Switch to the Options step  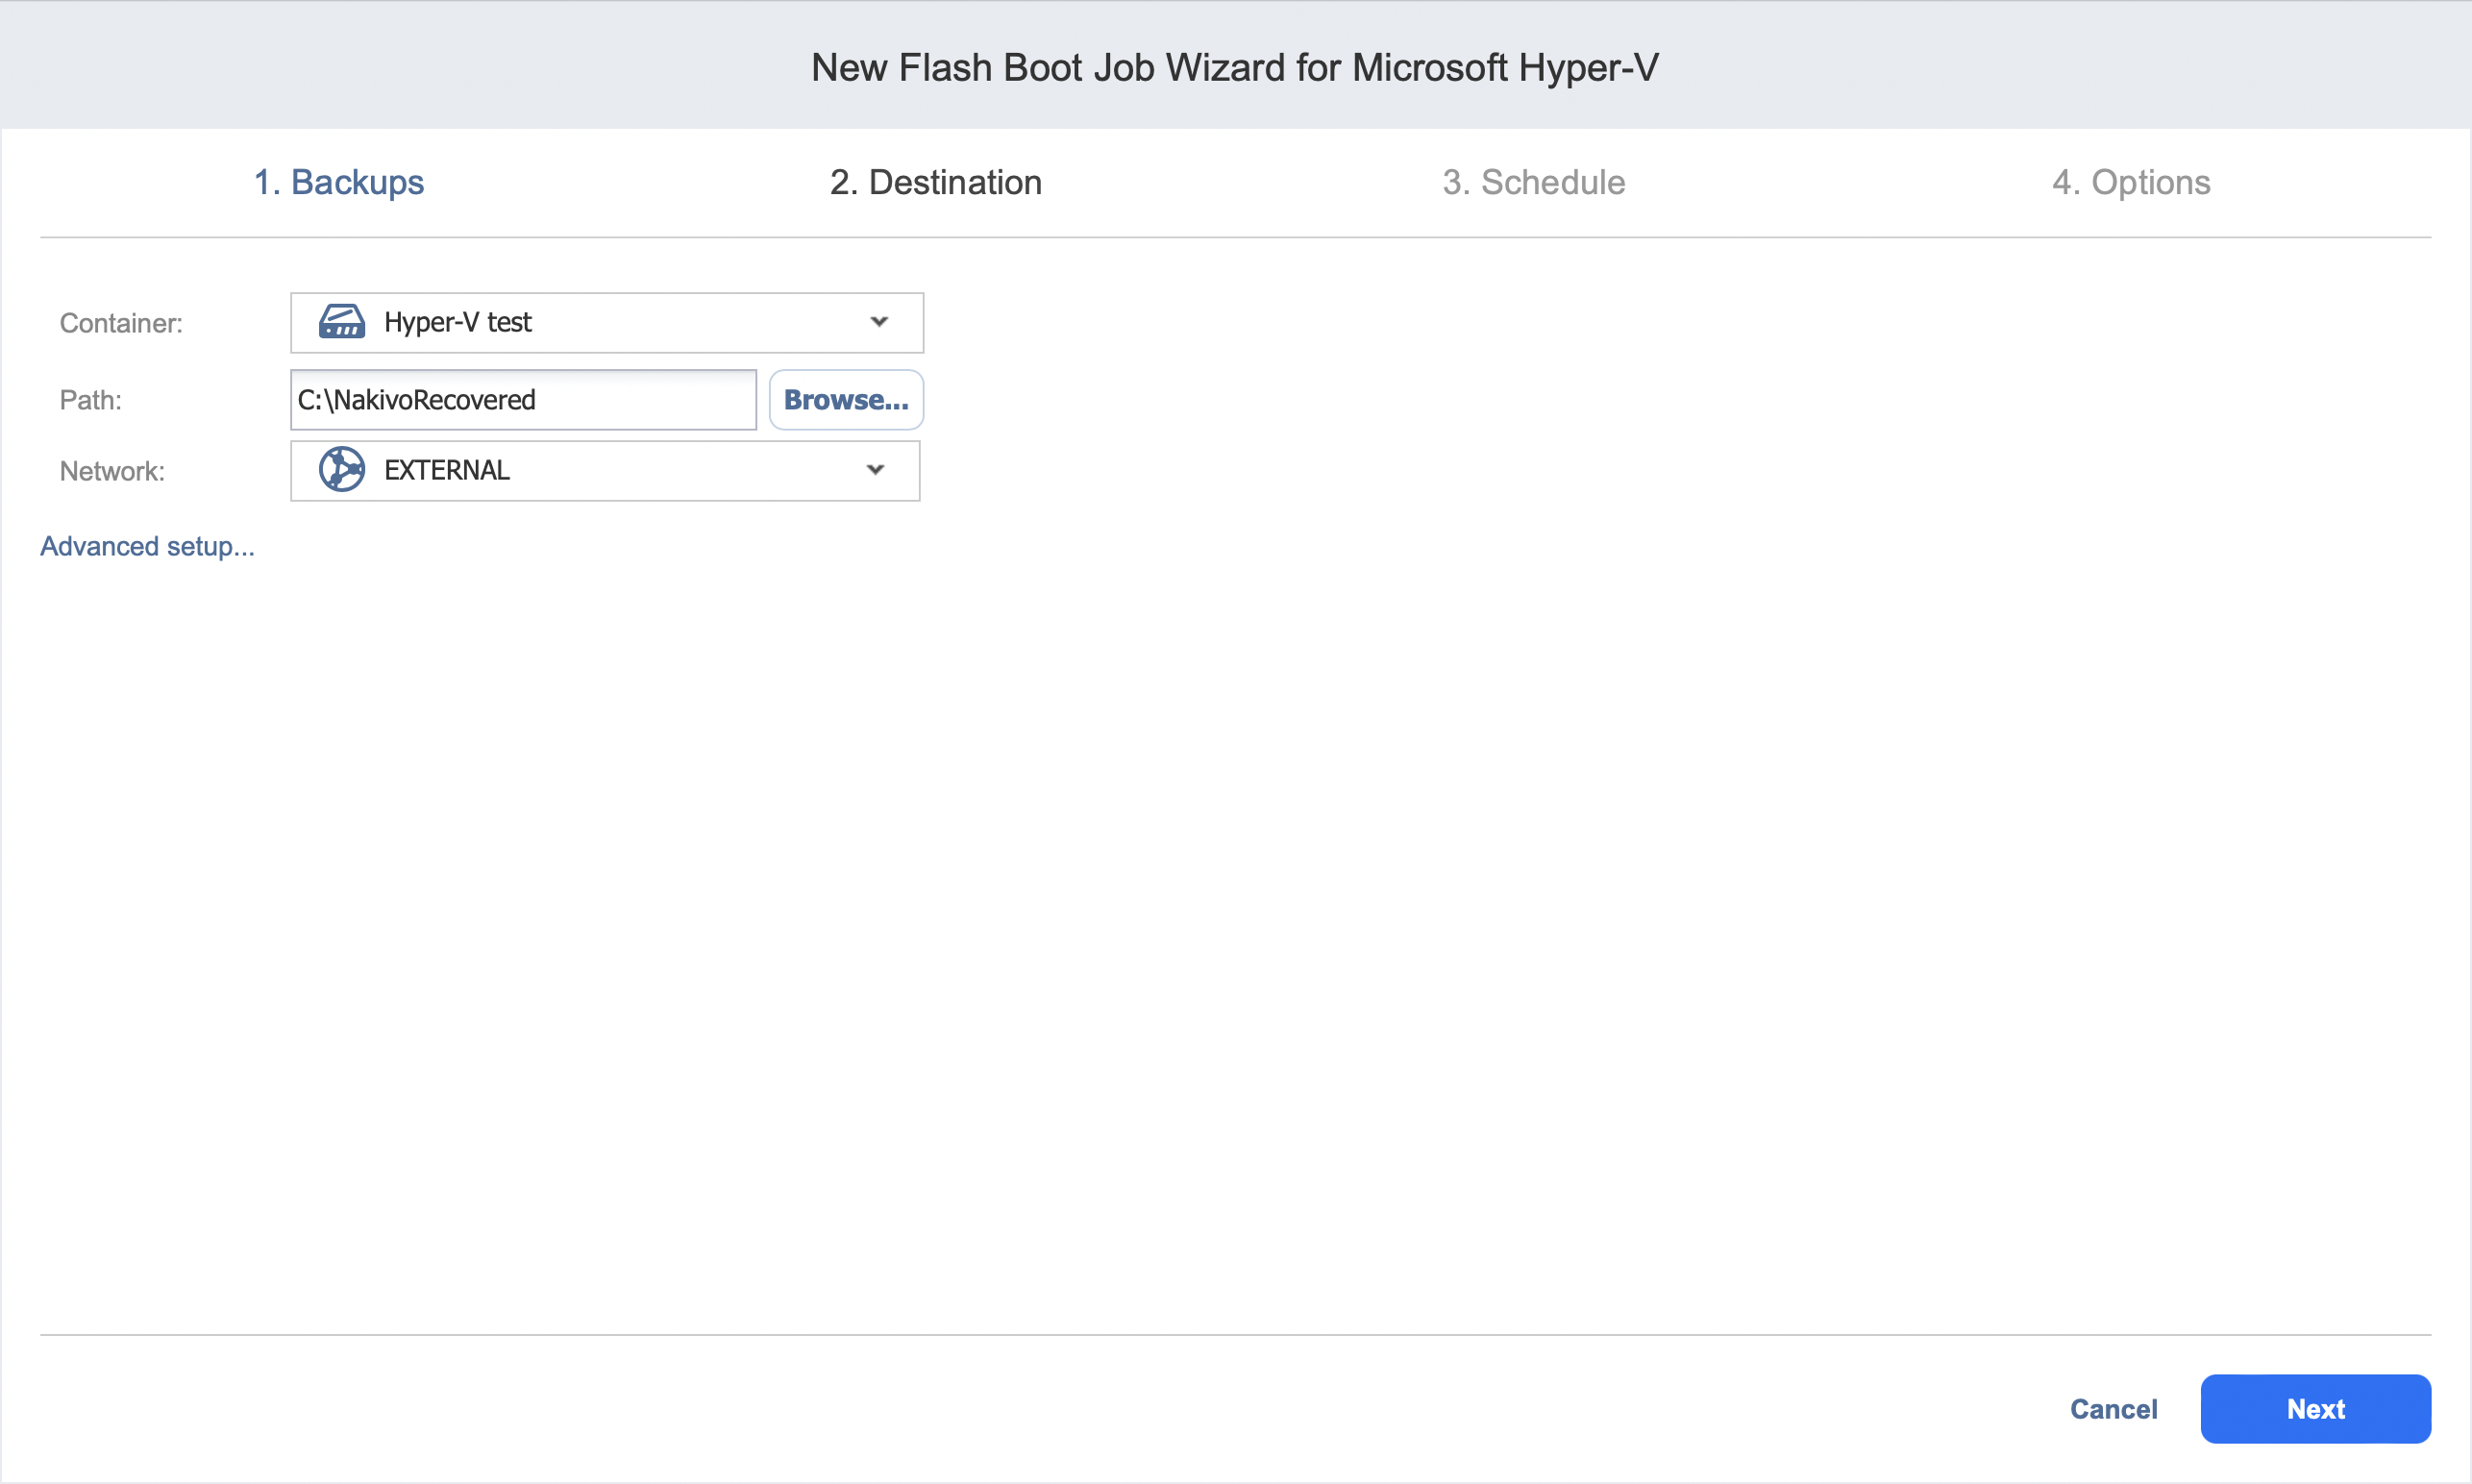2130,182
